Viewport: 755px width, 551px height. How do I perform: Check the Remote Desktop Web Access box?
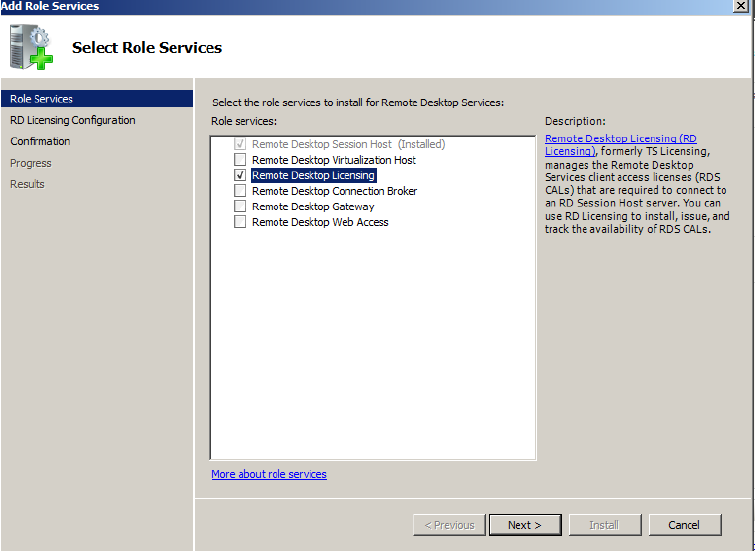click(x=240, y=222)
